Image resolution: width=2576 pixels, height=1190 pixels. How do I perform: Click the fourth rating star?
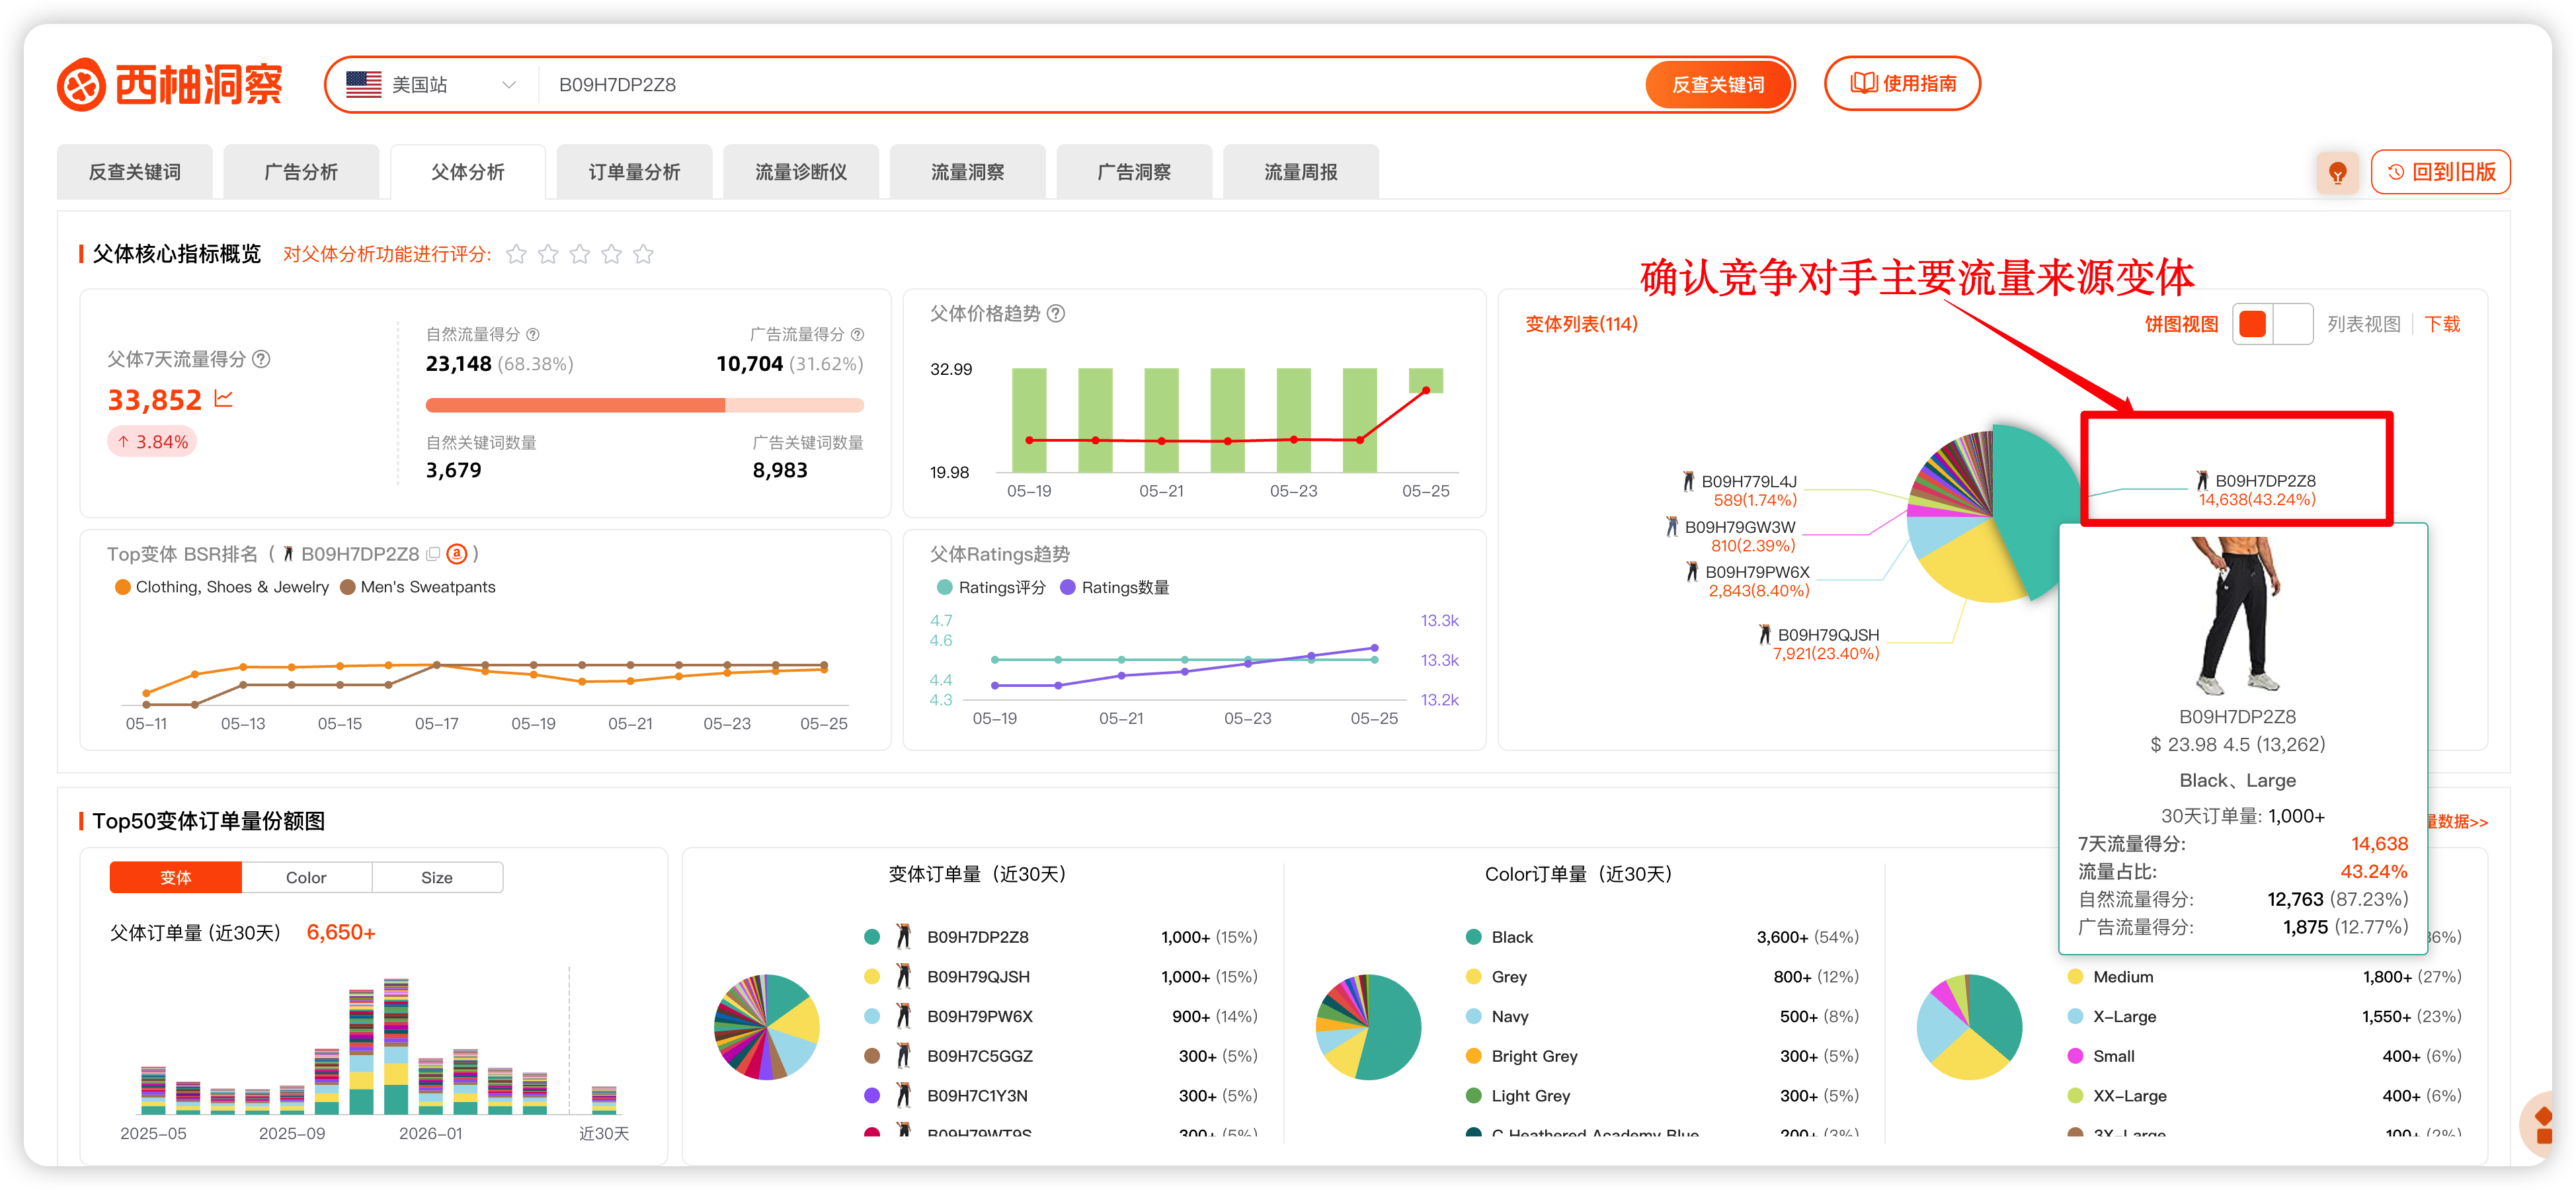coord(612,254)
